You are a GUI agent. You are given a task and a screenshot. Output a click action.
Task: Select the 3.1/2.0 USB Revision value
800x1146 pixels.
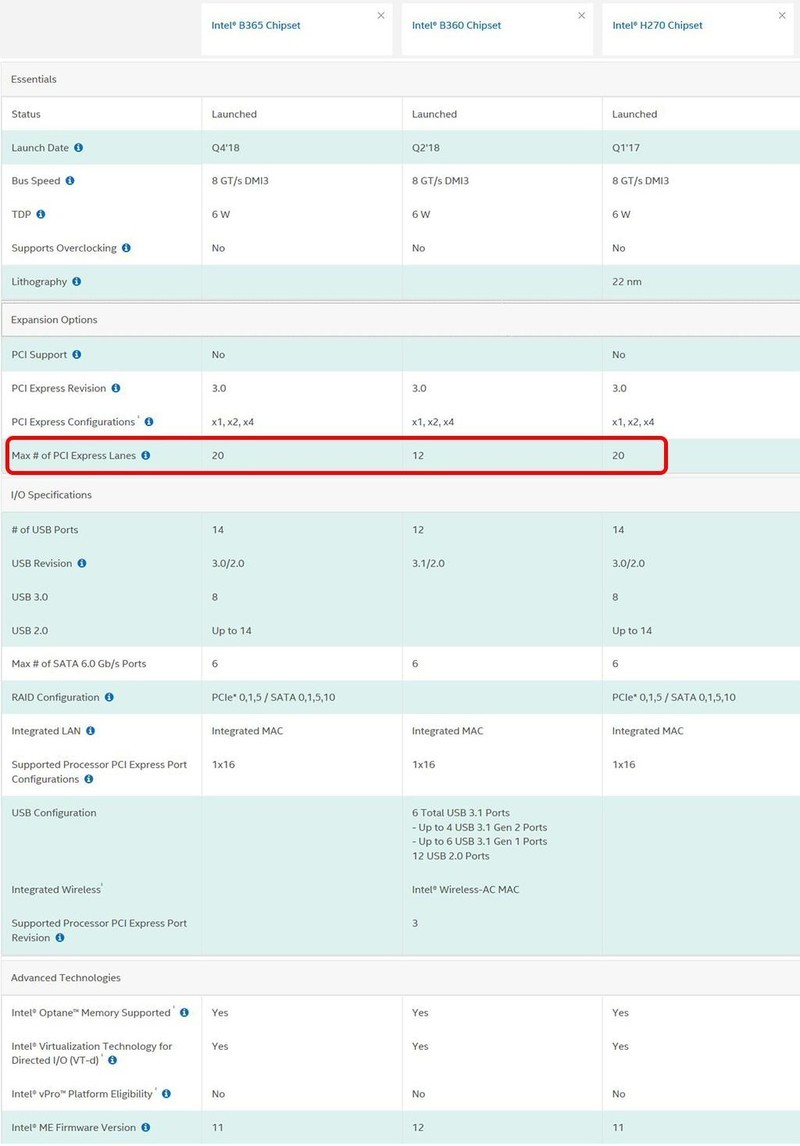click(428, 563)
